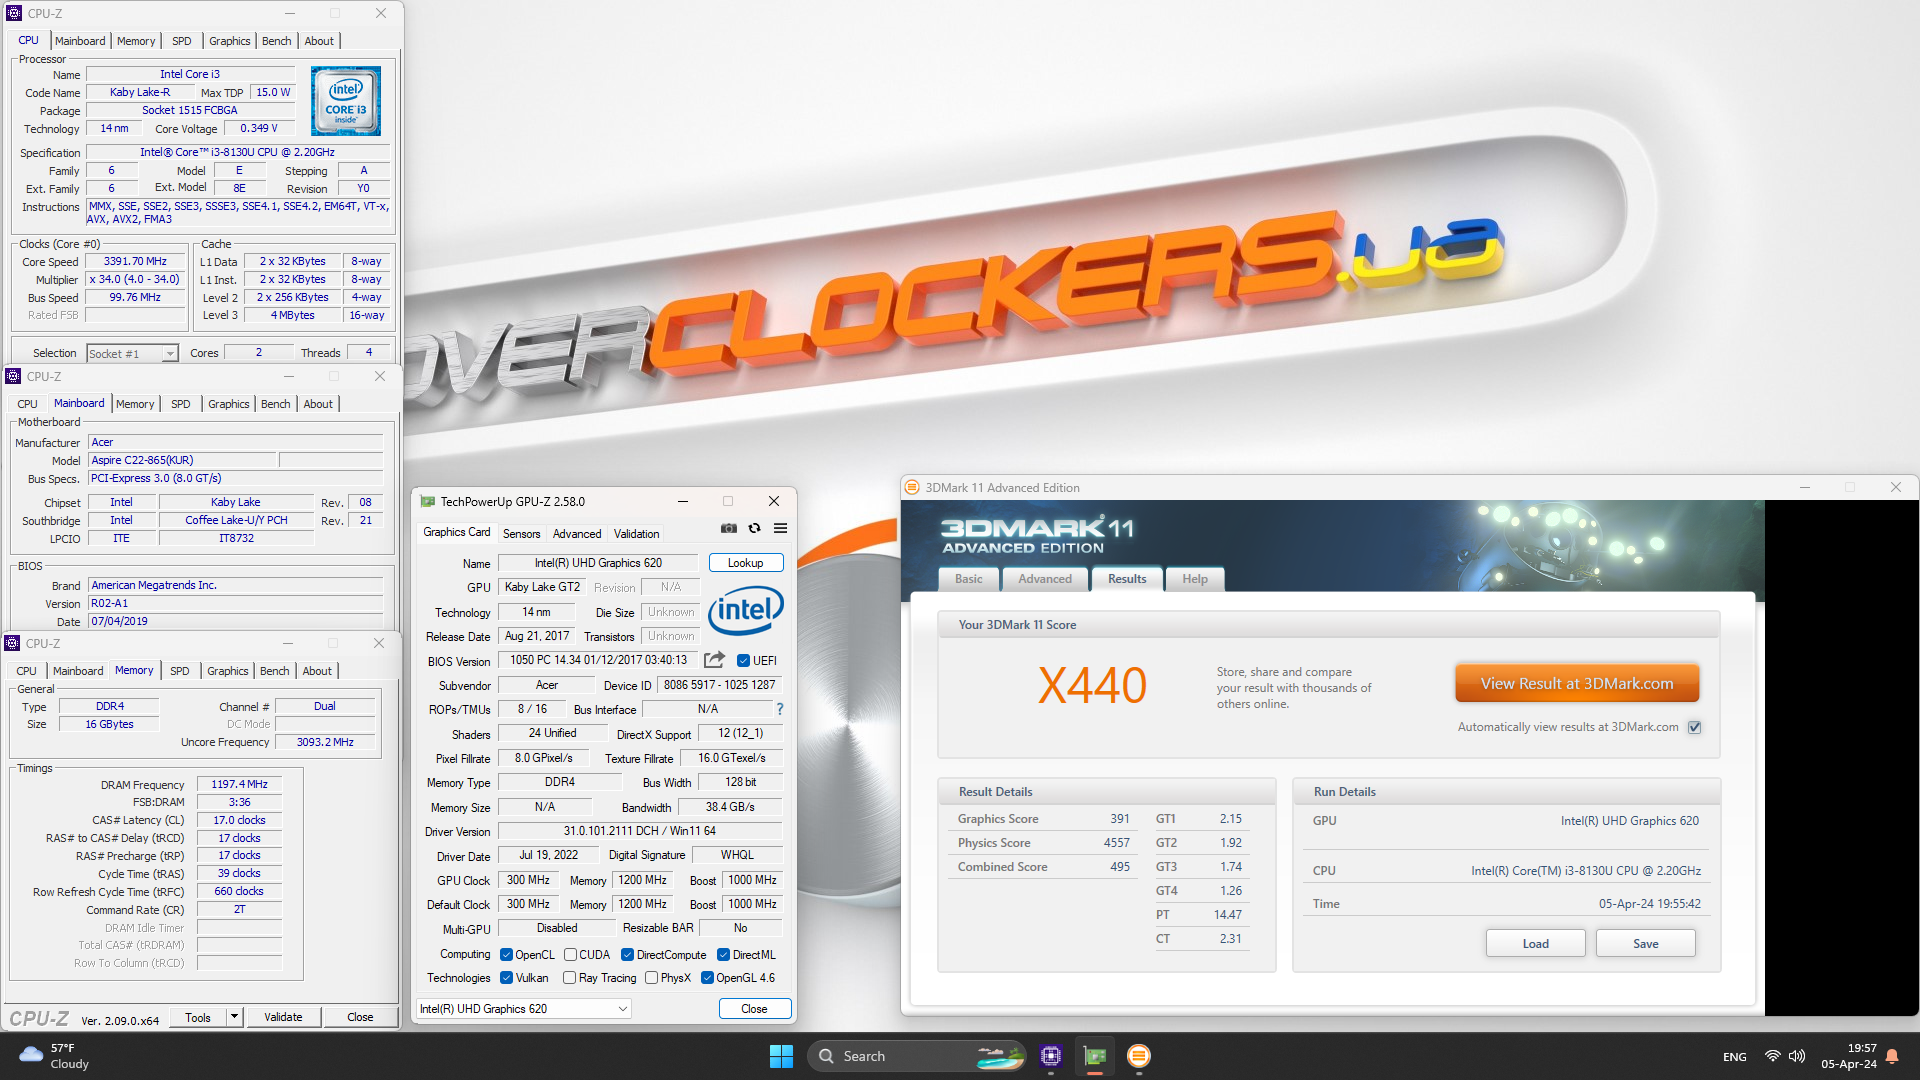
Task: Open the weather widget showing Cloudy
Action: [55, 1056]
